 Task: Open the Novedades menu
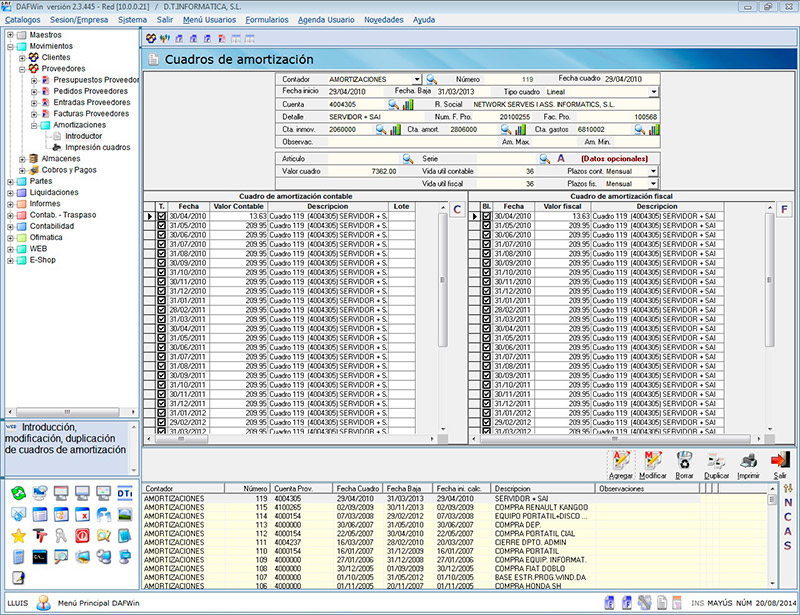coord(384,19)
